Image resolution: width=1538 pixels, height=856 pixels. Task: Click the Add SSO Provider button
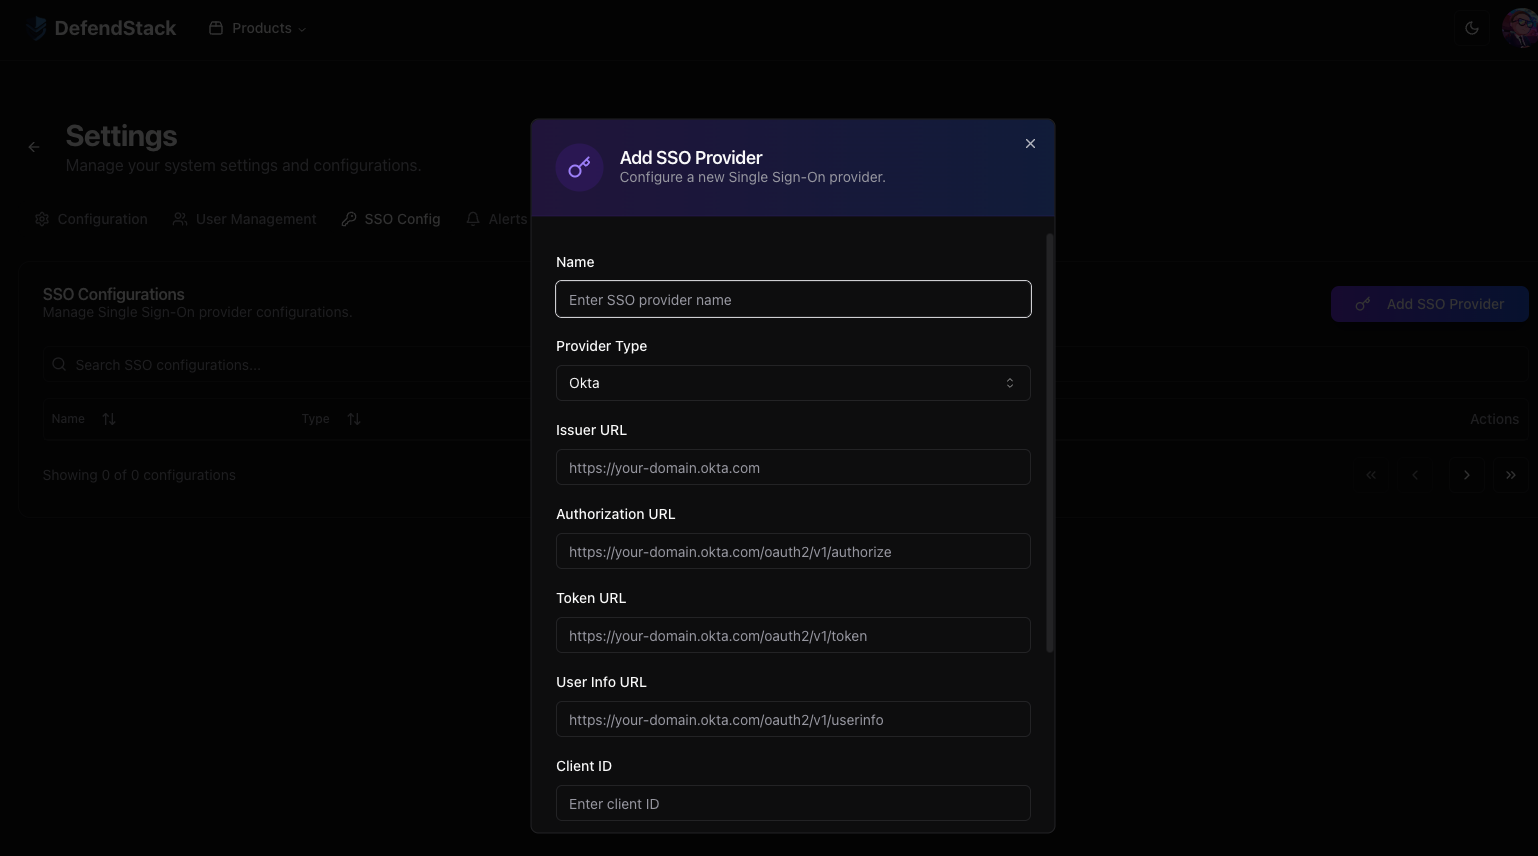[x=1430, y=304]
